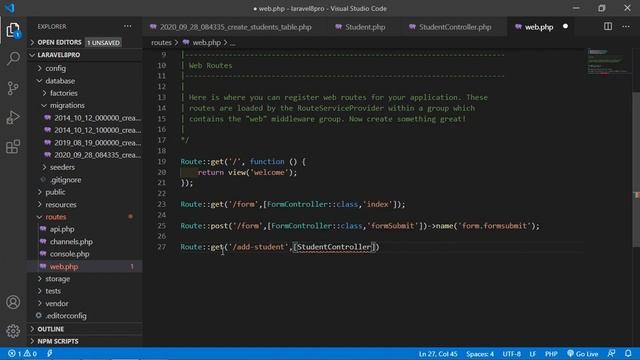Open the Accounts menu icon
The height and width of the screenshot is (360, 640).
point(13,302)
